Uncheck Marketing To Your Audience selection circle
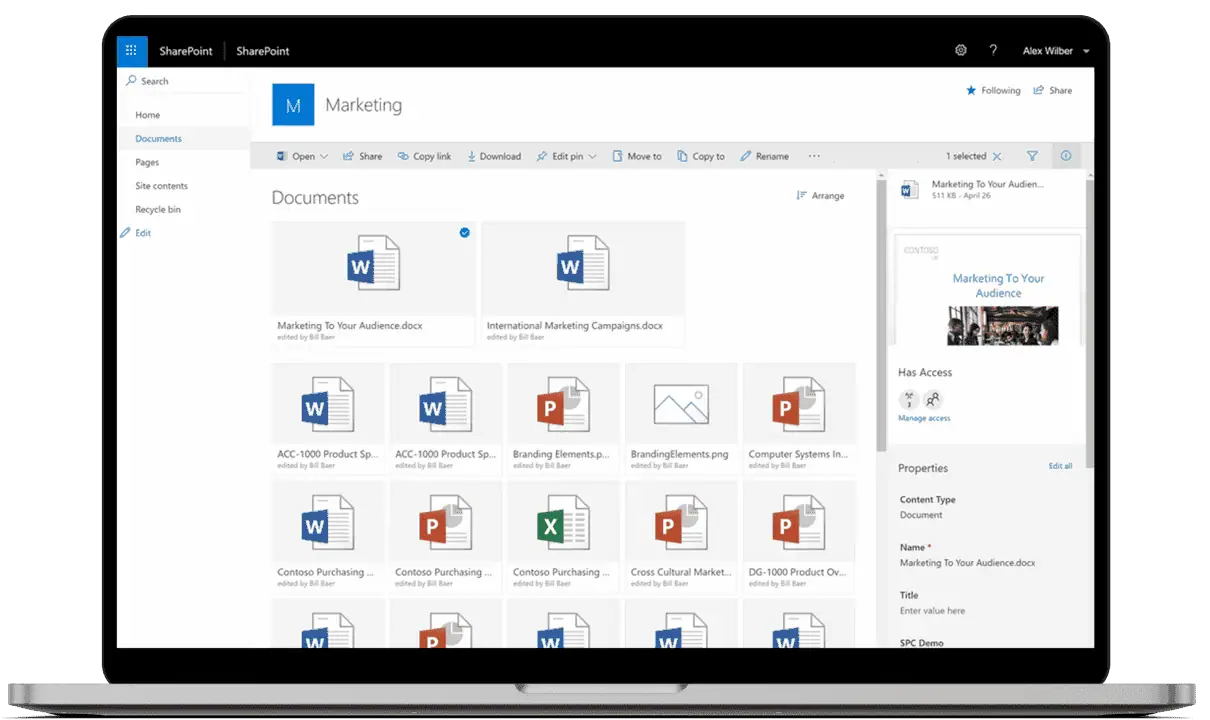Viewport: 1210px width, 720px height. [464, 232]
